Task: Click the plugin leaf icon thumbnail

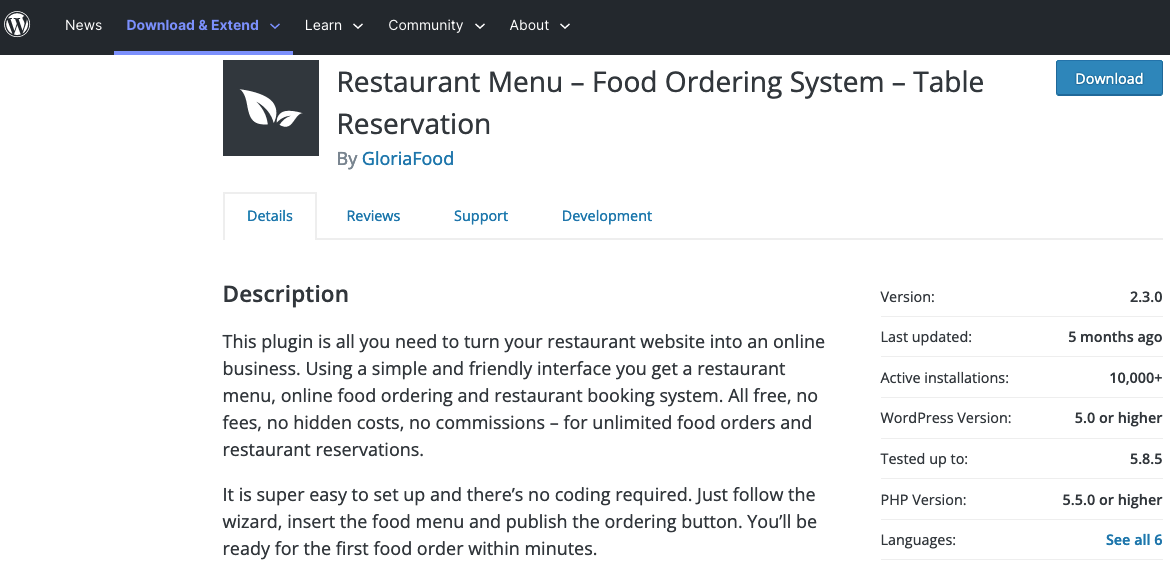Action: 271,108
